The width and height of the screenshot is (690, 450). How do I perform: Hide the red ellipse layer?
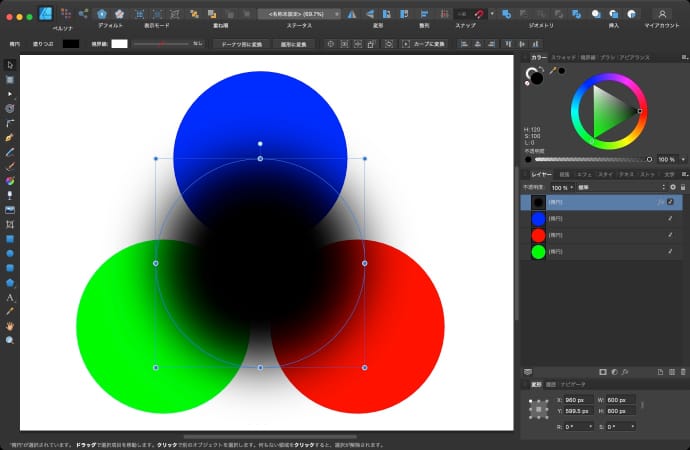tap(670, 235)
